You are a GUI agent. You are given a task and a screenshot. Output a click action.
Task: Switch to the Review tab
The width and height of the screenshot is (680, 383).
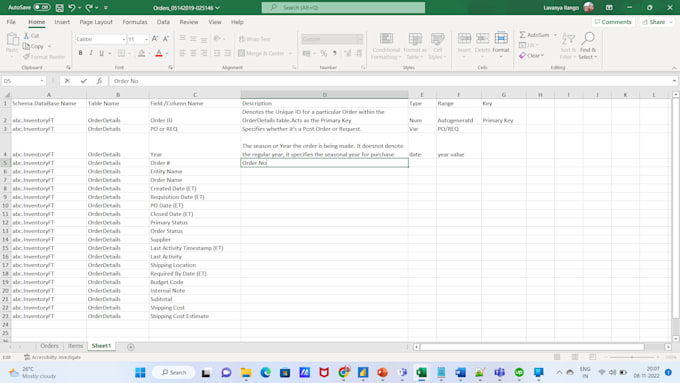coord(189,22)
